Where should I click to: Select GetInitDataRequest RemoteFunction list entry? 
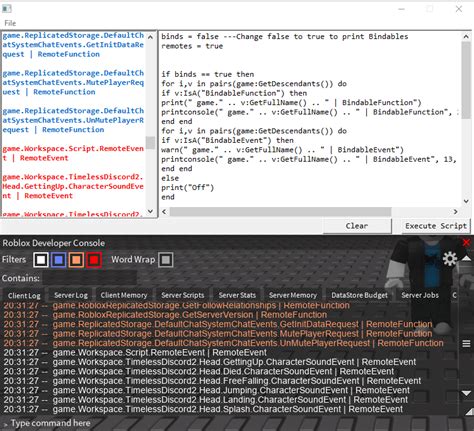pos(73,45)
